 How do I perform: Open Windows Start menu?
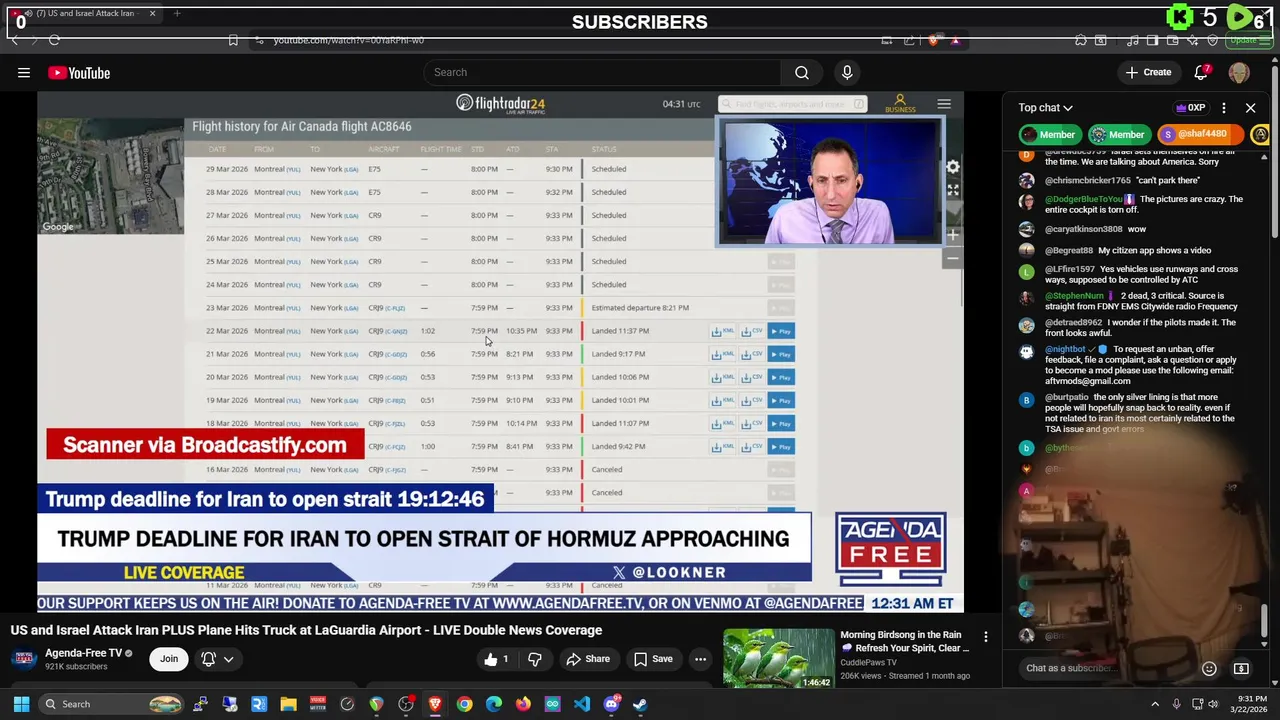coord(21,704)
